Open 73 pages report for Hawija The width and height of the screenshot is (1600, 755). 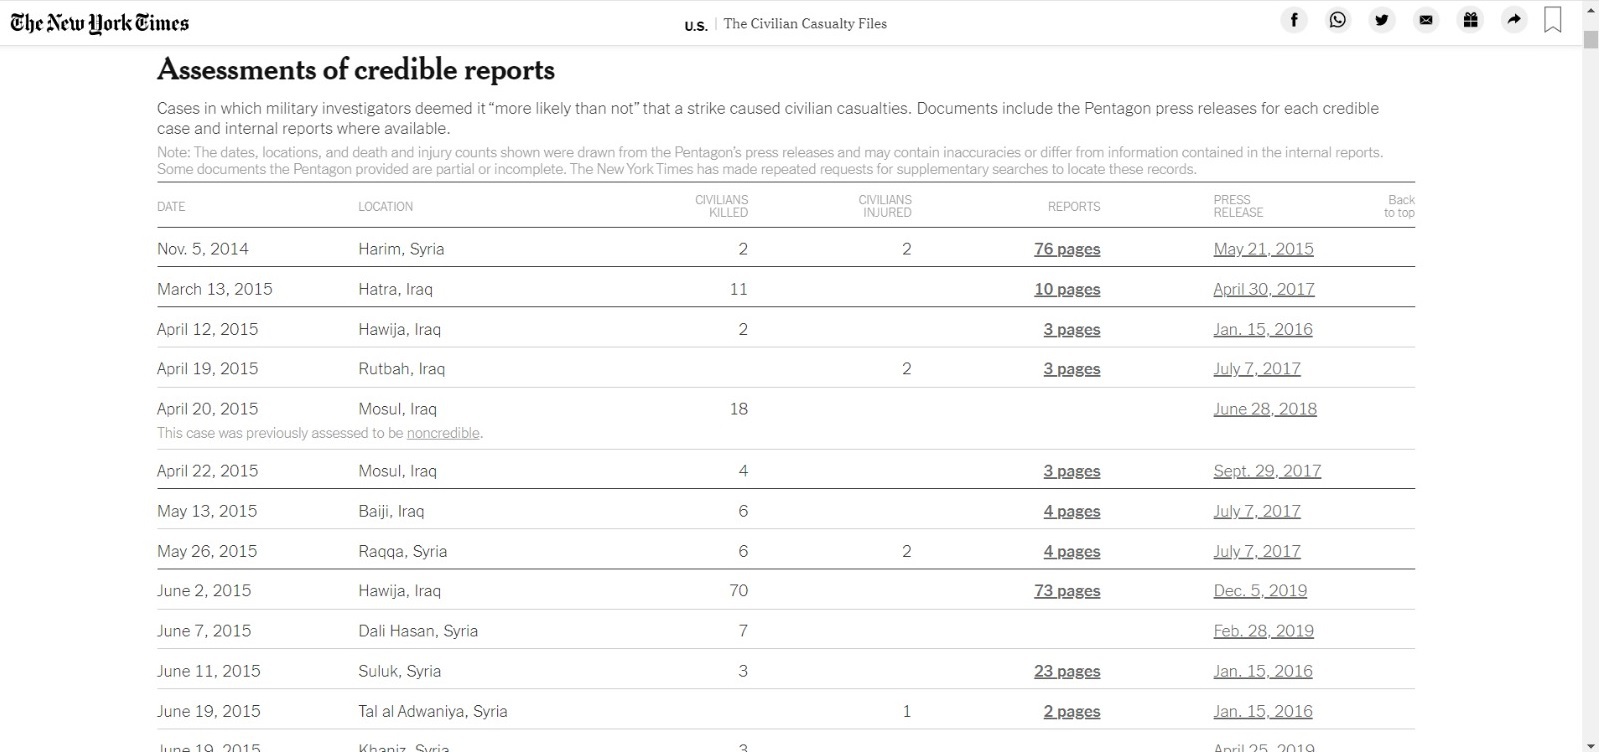1067,591
